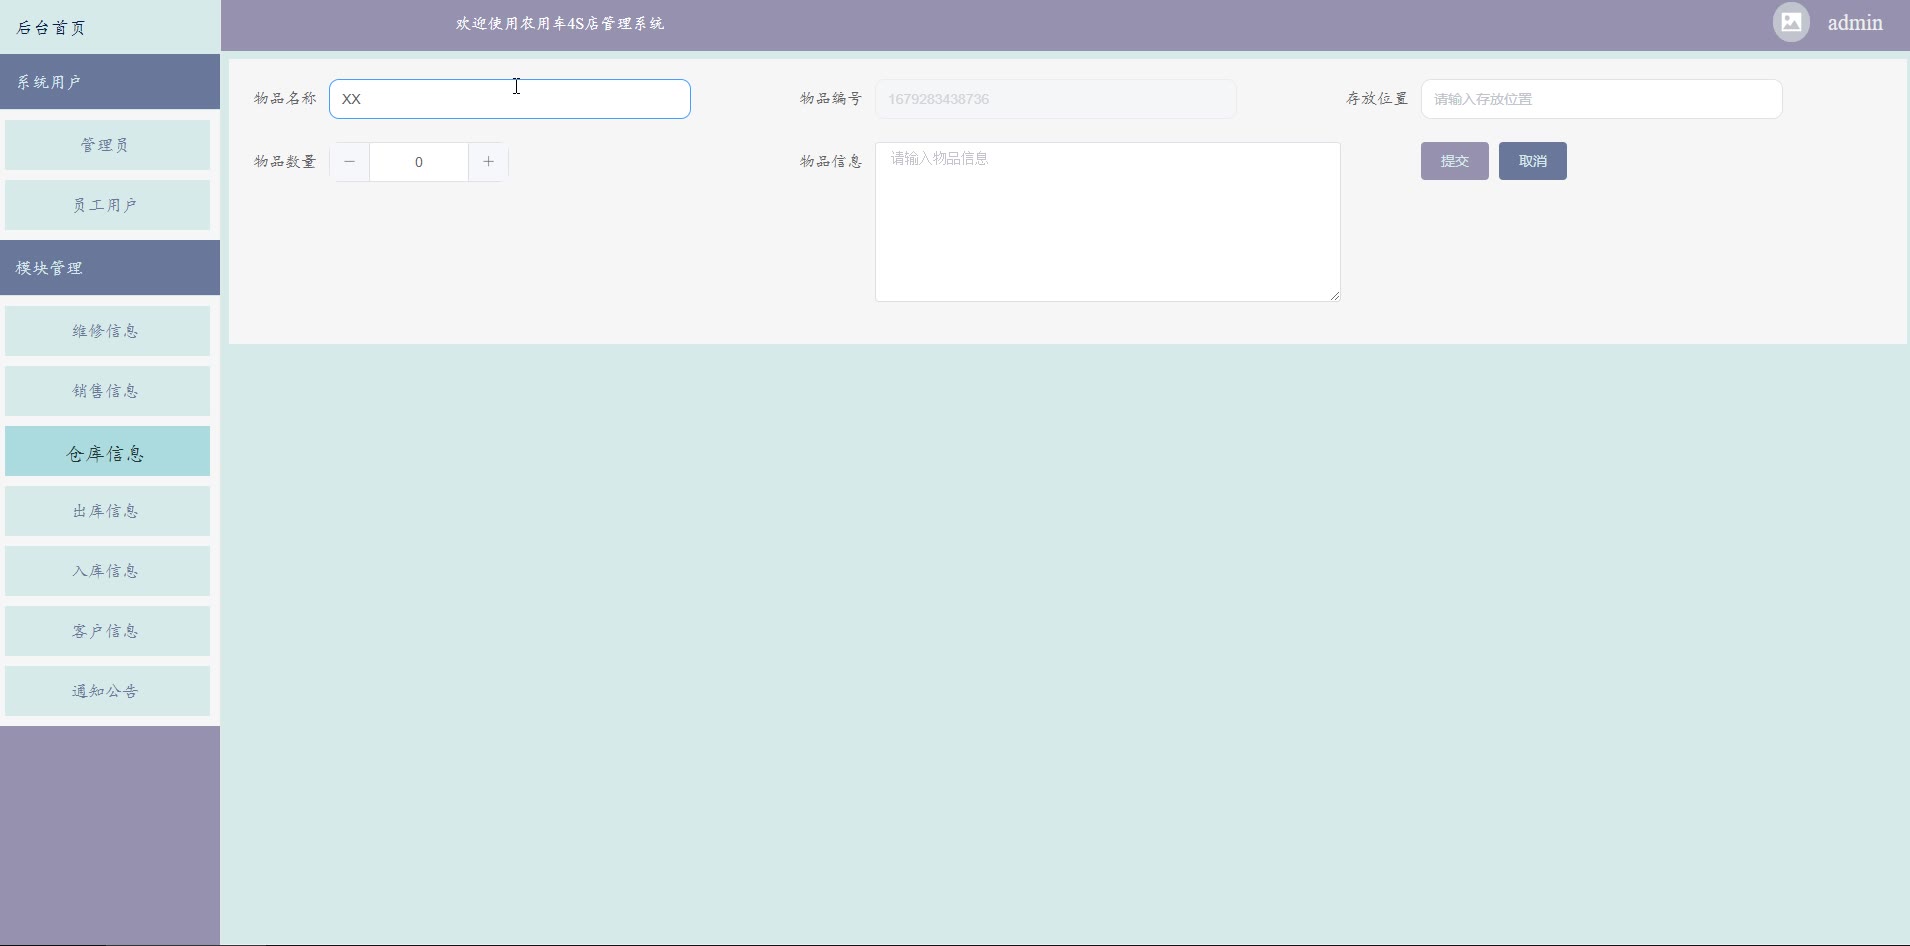Screen dimensions: 1910x946
Task: Click the 物品名称 label
Action: [x=285, y=98]
